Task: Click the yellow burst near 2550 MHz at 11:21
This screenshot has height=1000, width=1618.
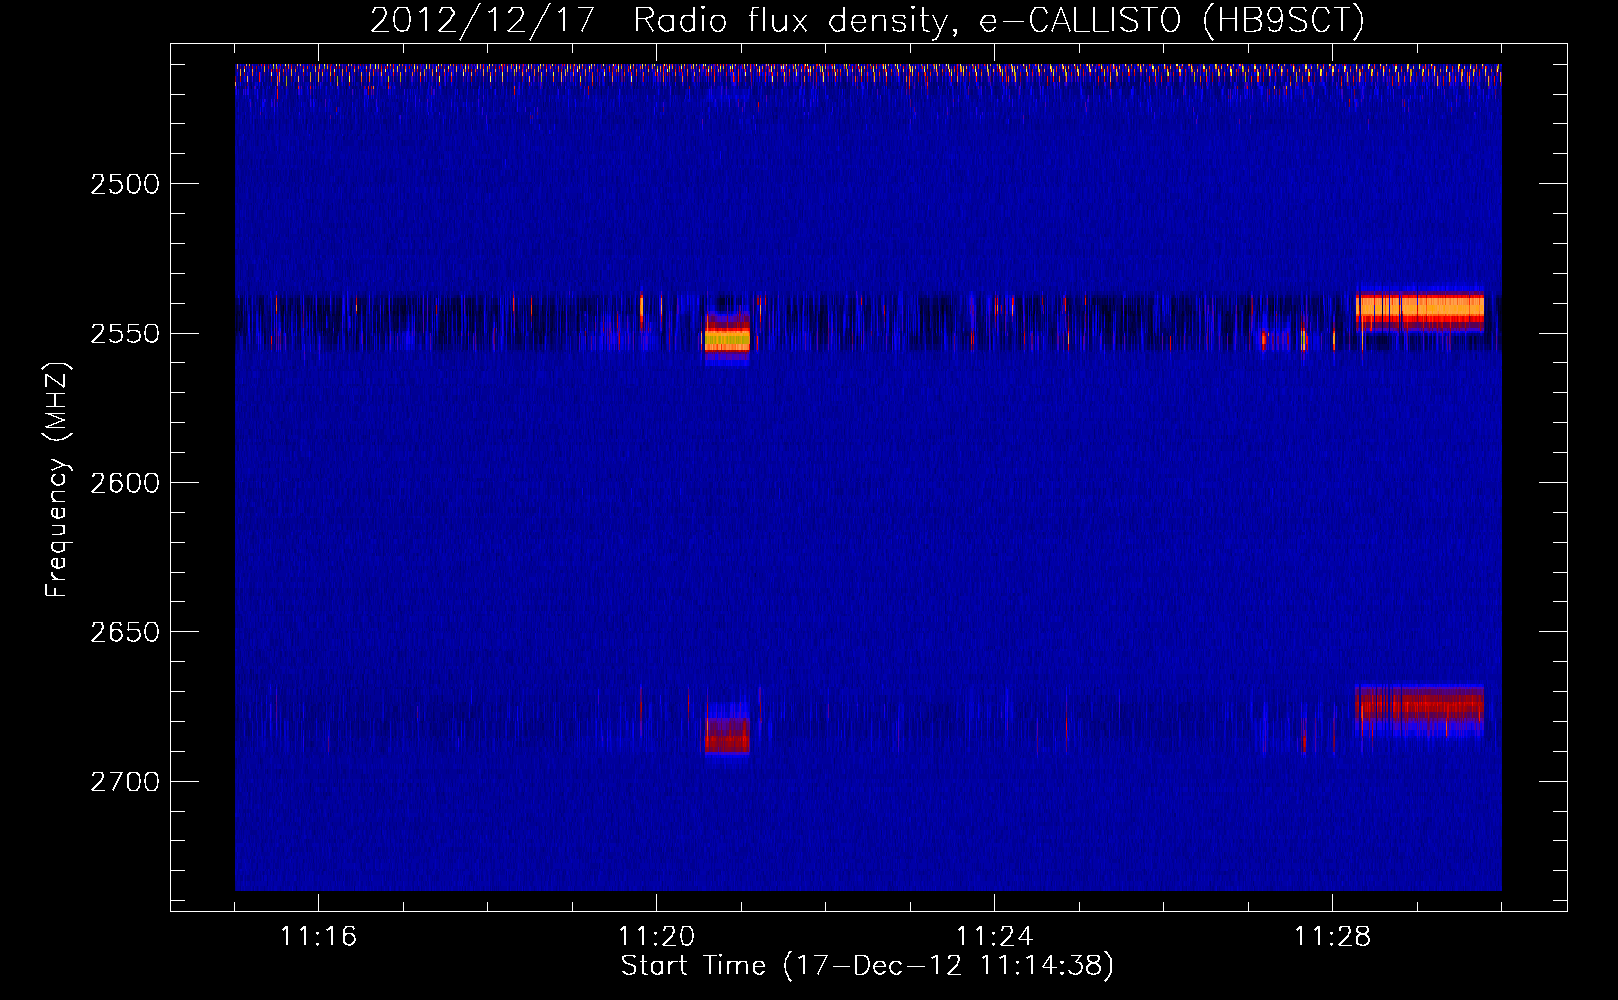Action: point(727,340)
